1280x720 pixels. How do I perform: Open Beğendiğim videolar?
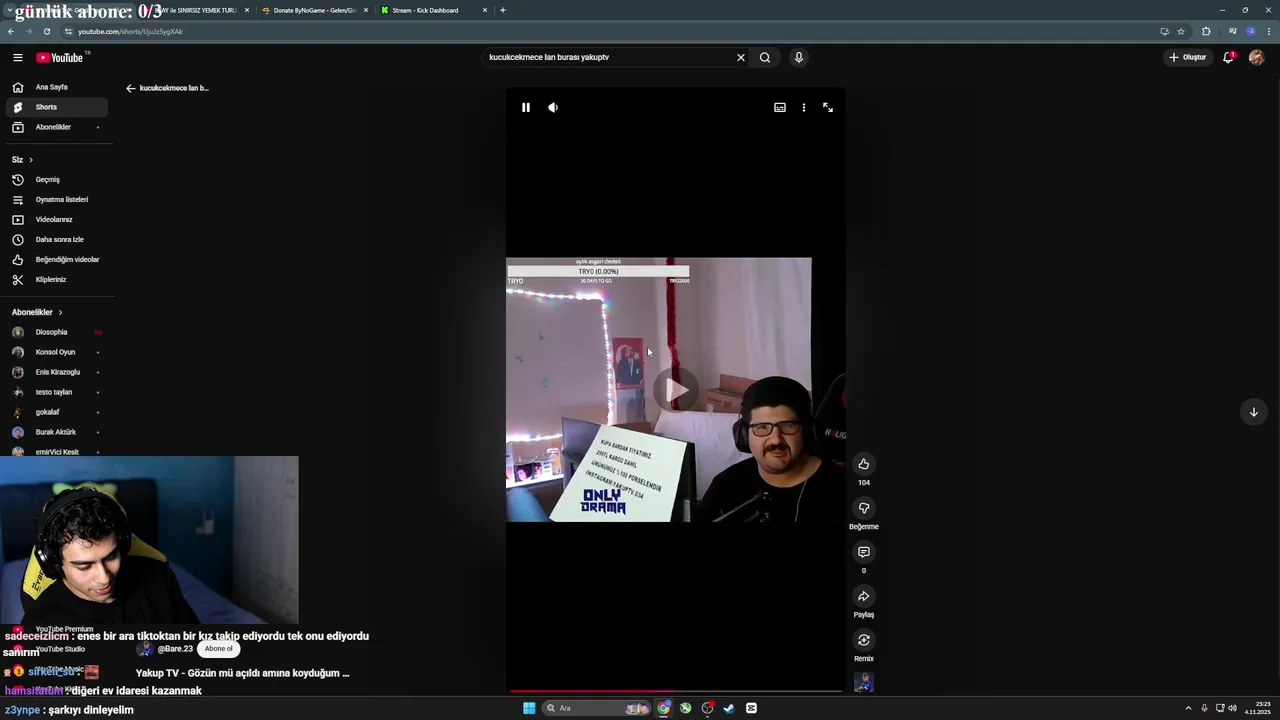[x=56, y=260]
